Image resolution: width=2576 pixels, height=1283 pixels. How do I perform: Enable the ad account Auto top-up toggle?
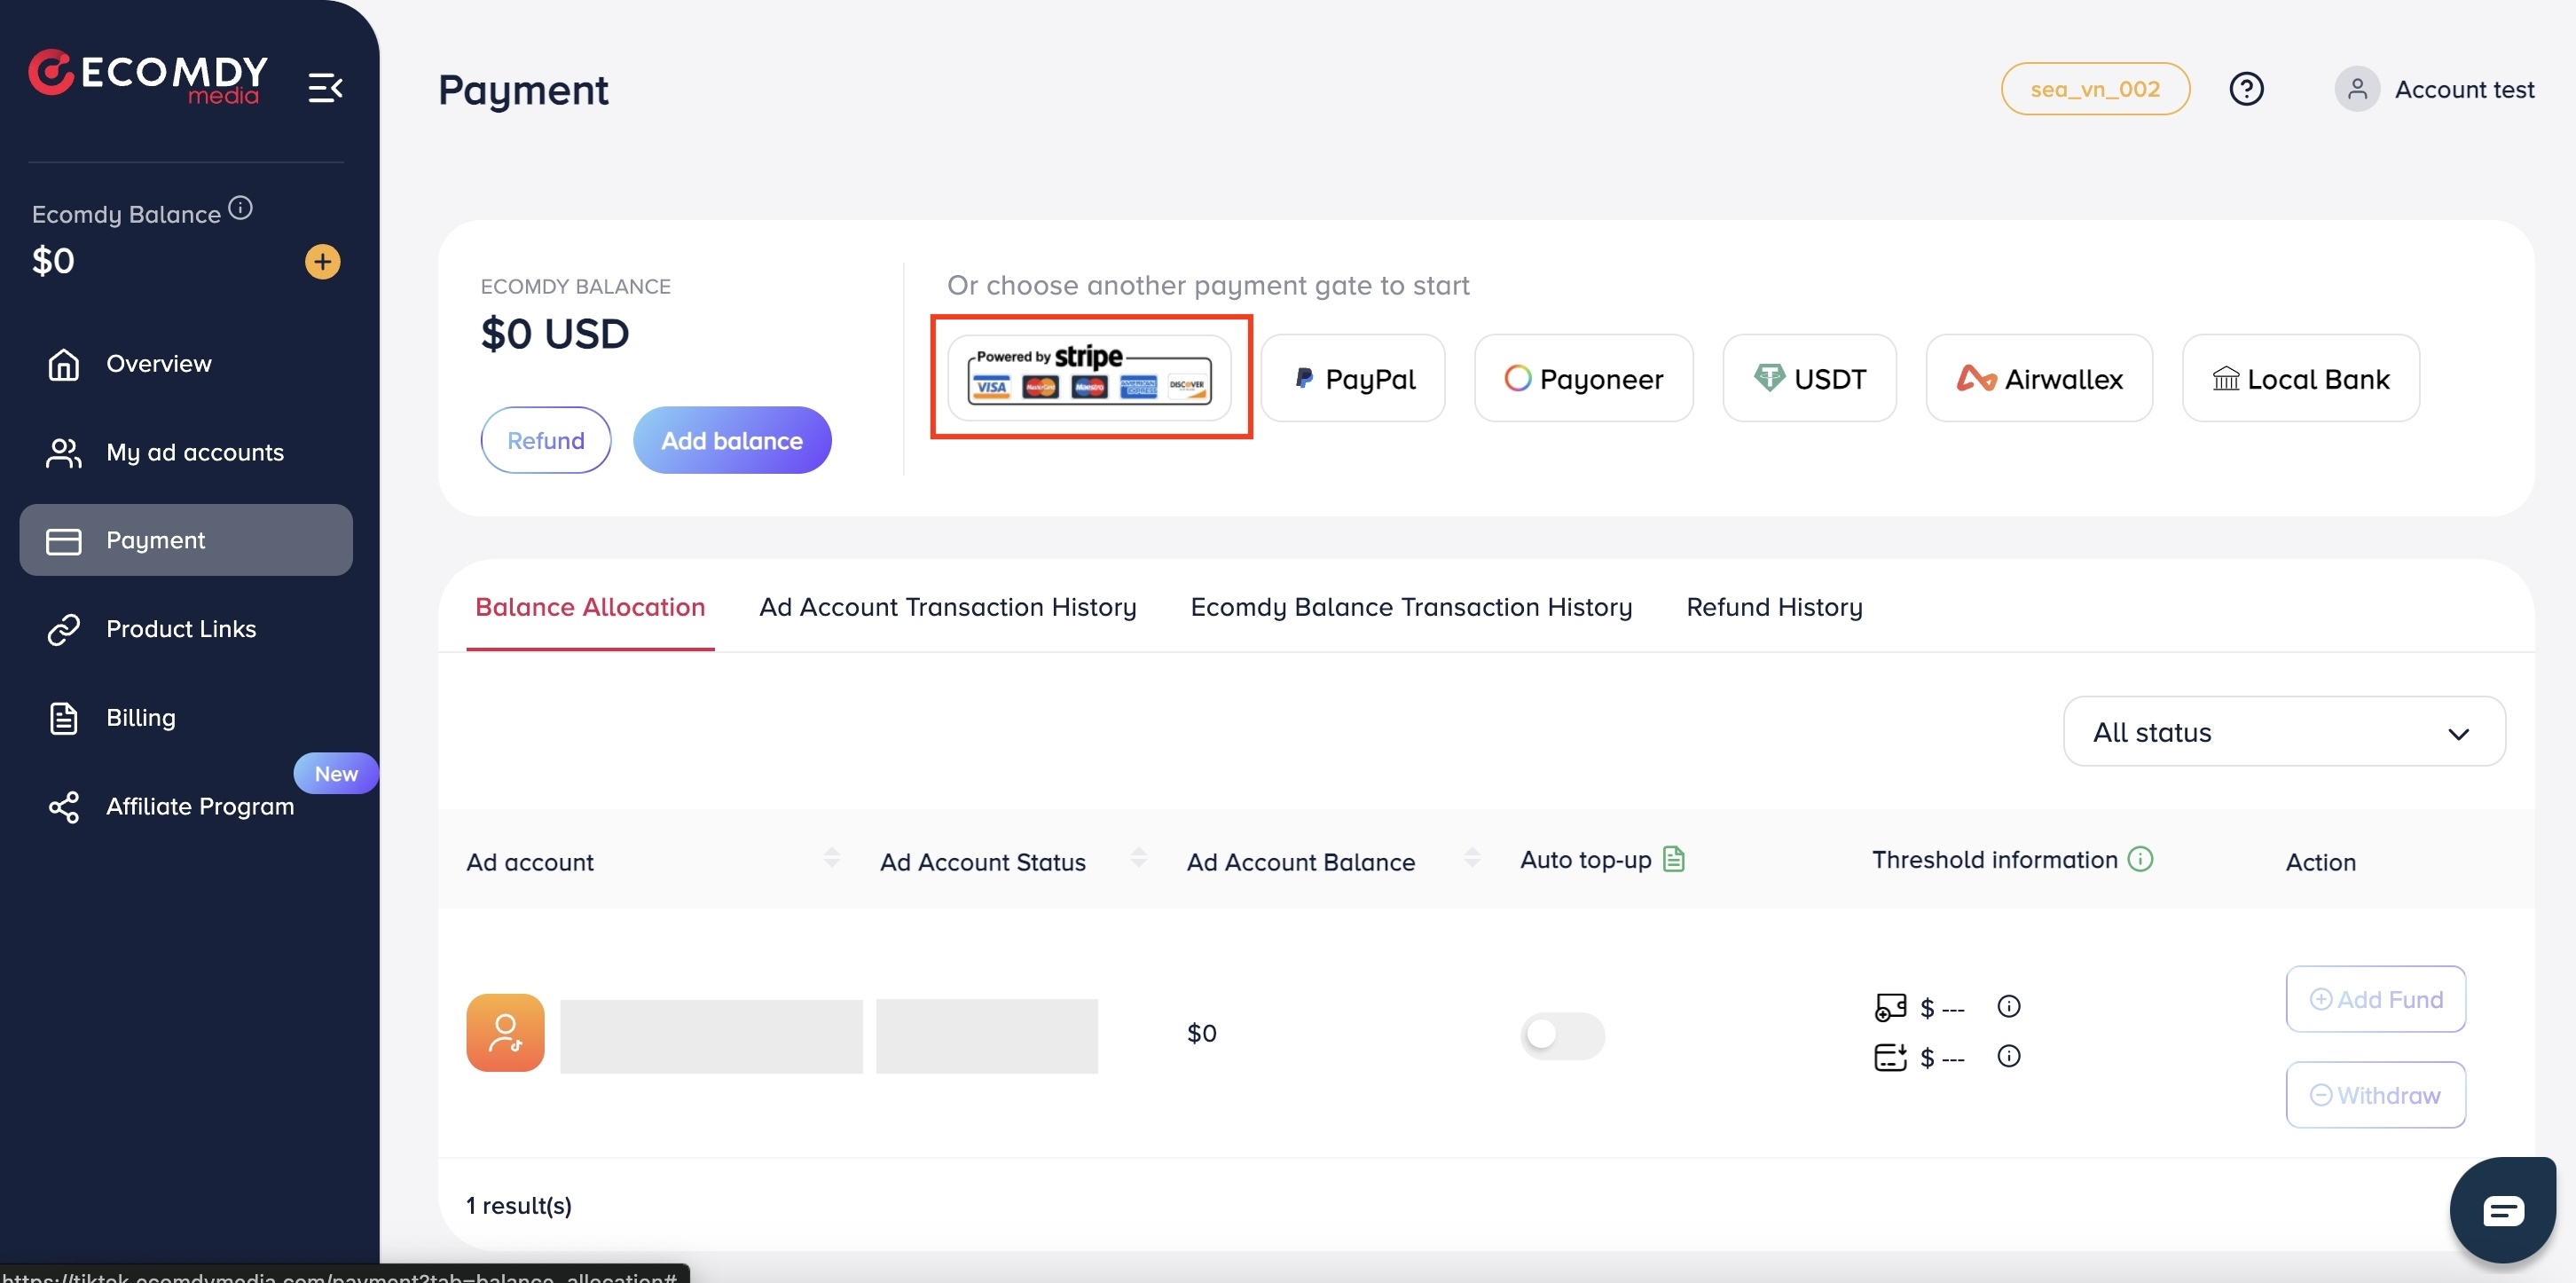[1562, 1032]
